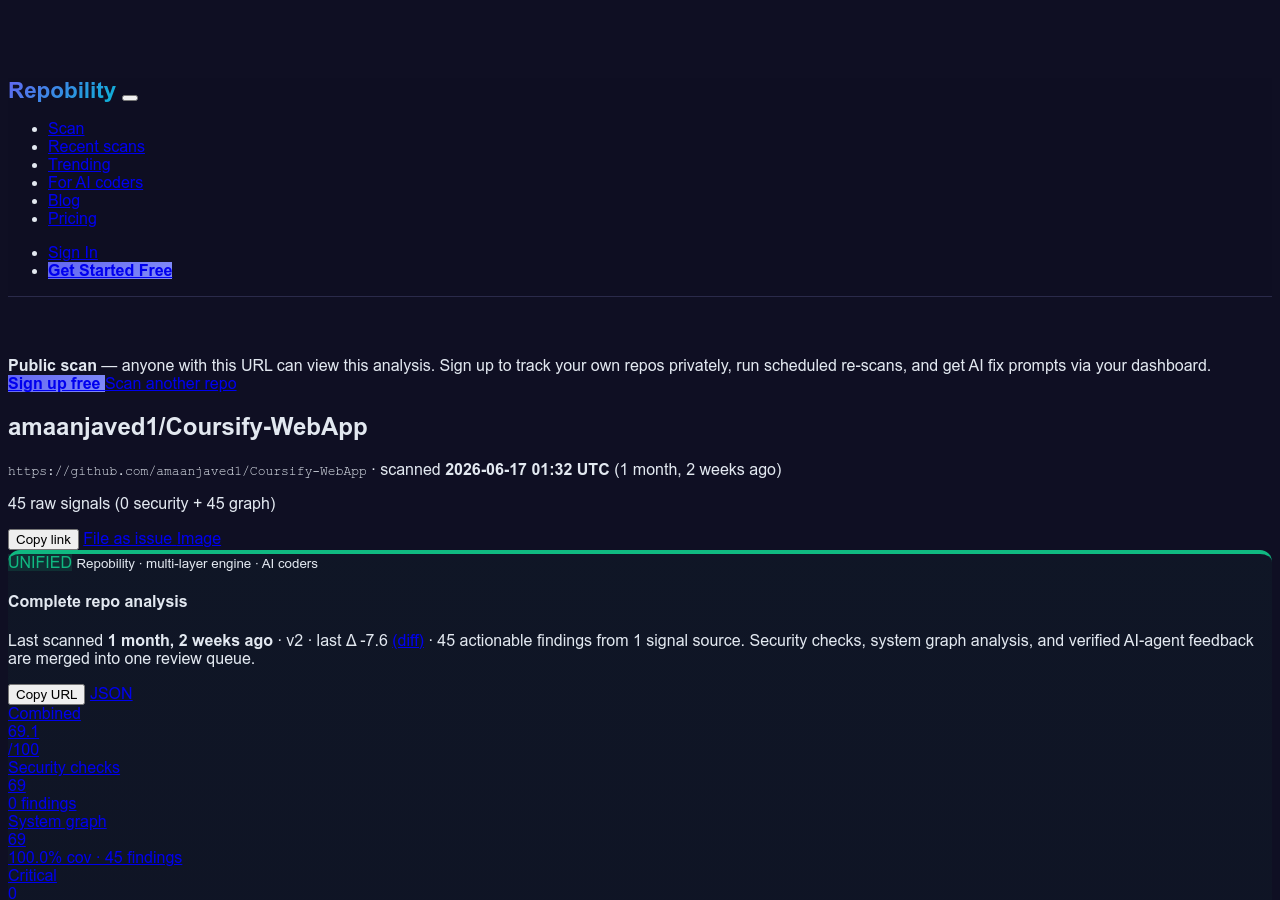Click the scan timestamp 2026-06-17 01:32 UTC
Image resolution: width=1280 pixels, height=900 pixels.
click(x=527, y=469)
